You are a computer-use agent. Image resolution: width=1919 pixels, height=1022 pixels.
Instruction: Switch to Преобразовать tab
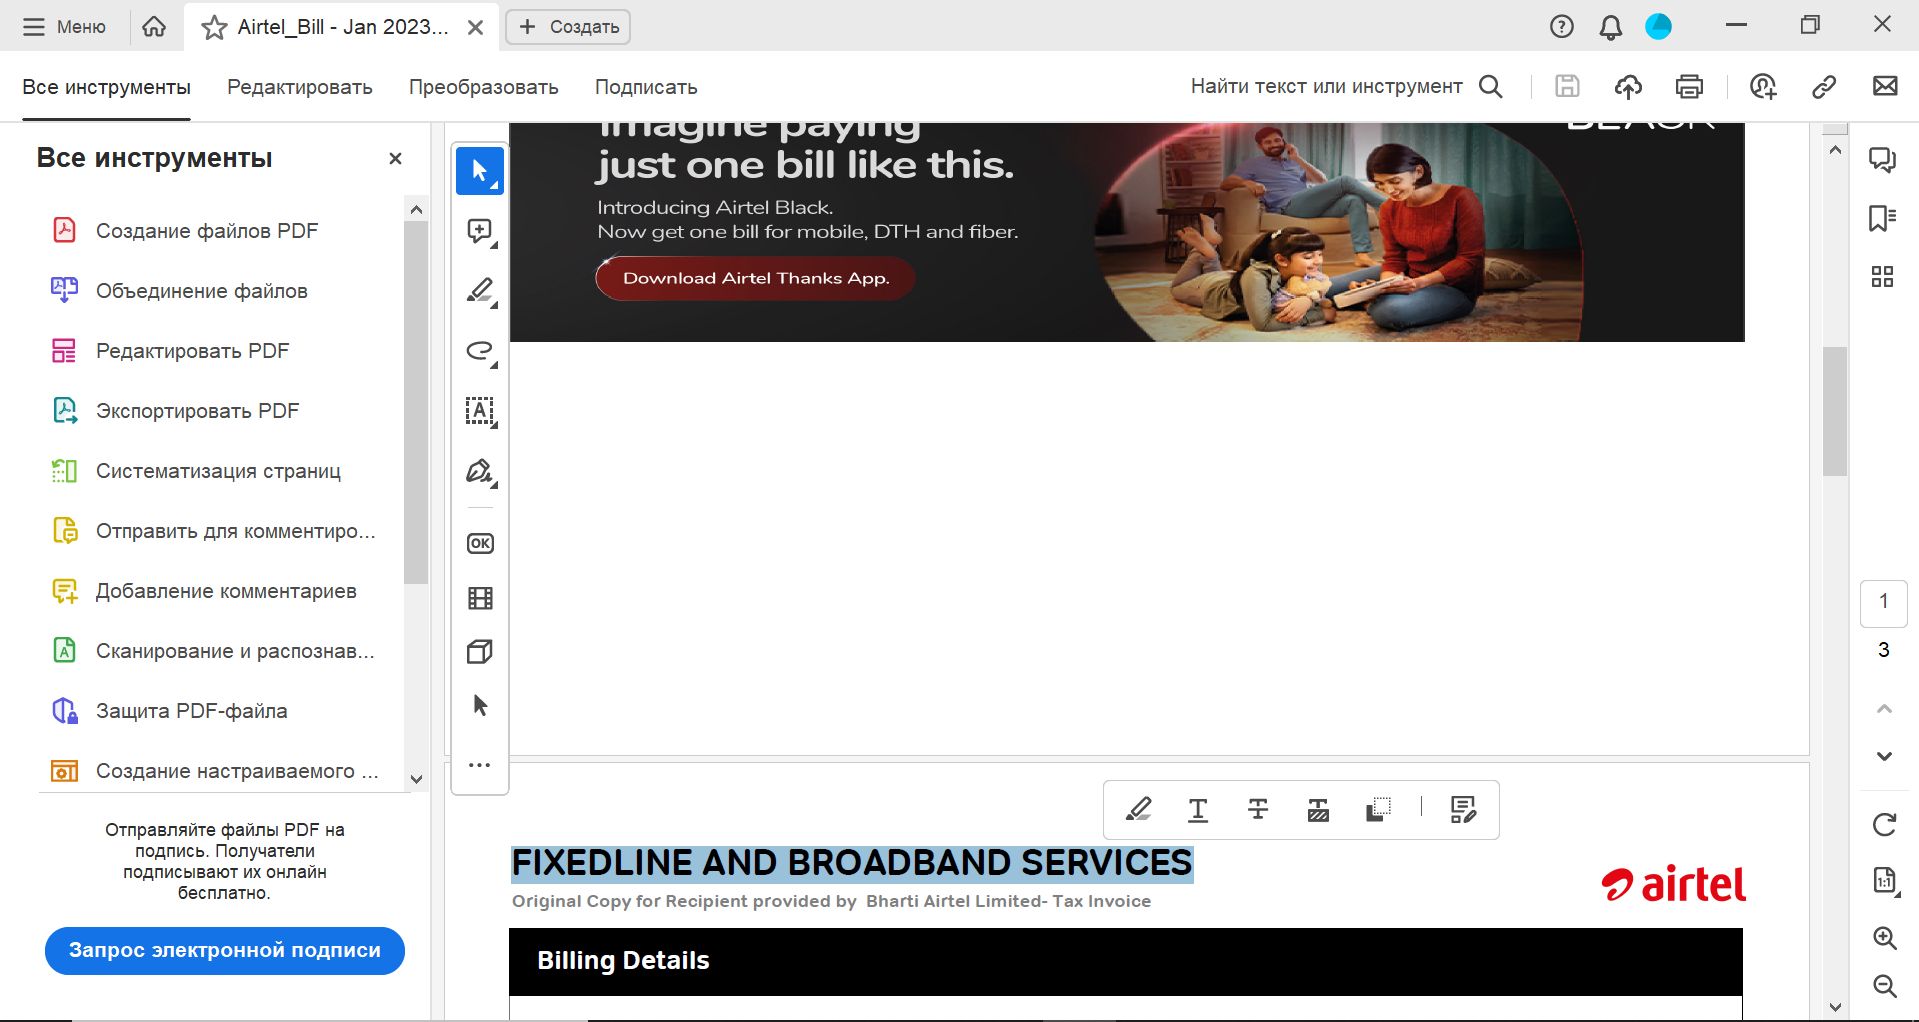coord(484,87)
